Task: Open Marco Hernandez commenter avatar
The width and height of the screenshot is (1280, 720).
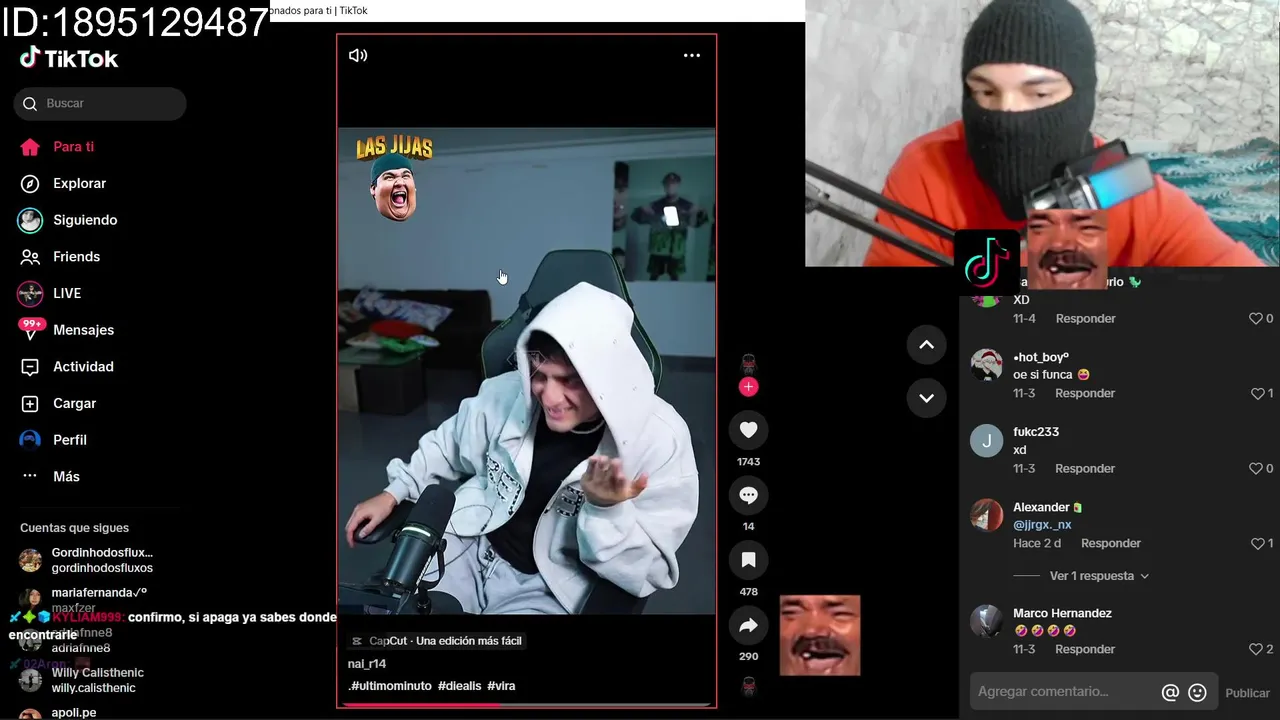Action: [x=987, y=621]
